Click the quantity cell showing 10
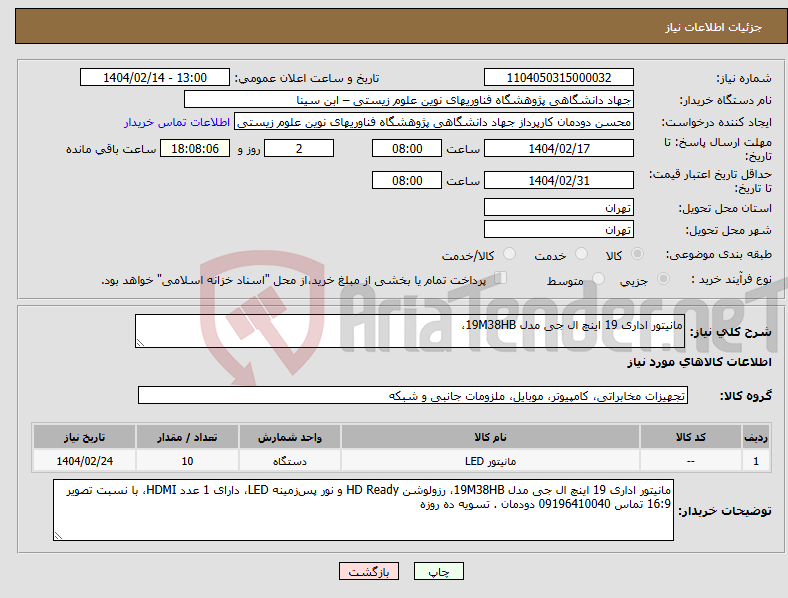Screen dimensions: 788x598 pyautogui.click(x=187, y=461)
